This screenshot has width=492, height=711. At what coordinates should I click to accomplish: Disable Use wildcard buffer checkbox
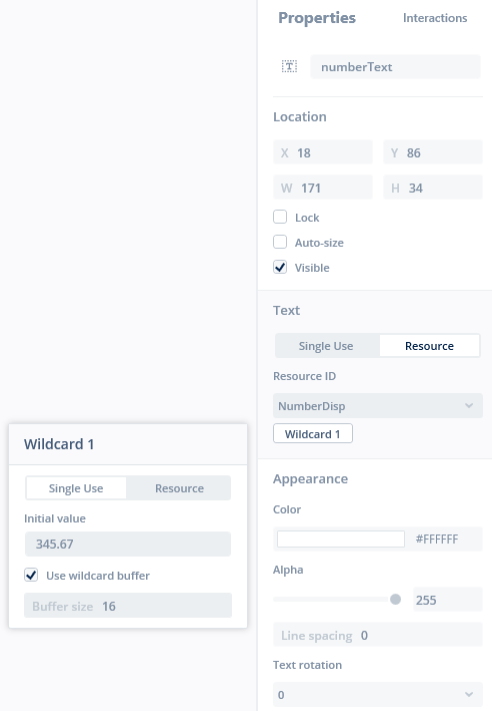pyautogui.click(x=31, y=575)
